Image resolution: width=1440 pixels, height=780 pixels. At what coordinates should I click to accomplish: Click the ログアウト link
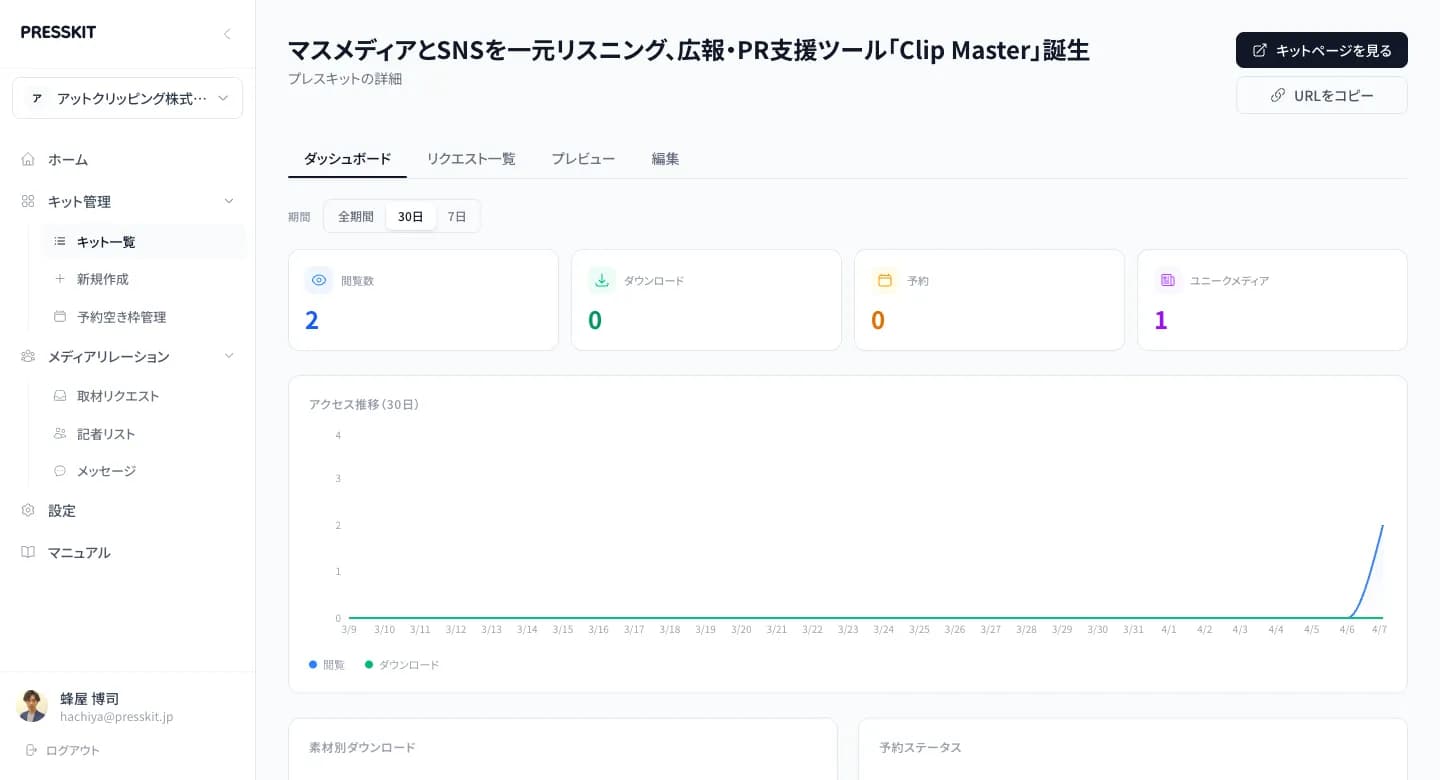[62, 750]
